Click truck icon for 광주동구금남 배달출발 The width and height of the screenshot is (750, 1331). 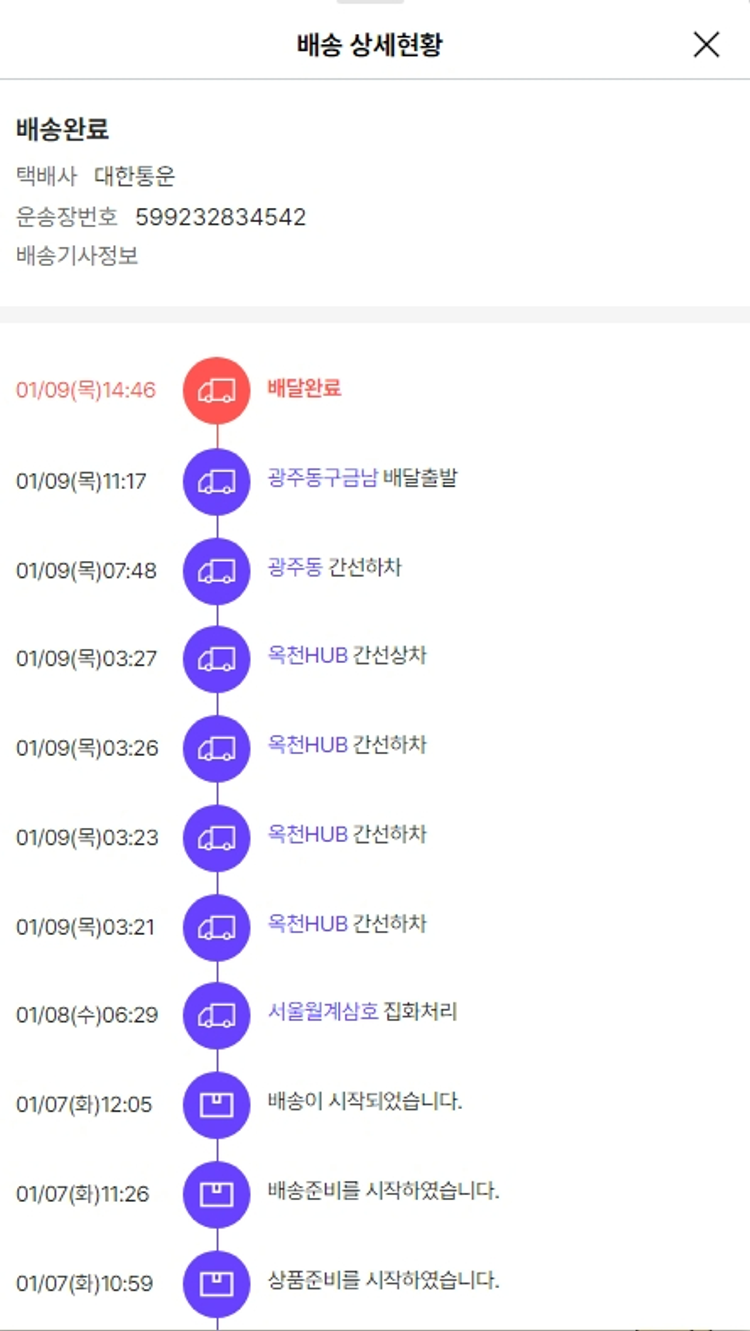216,482
